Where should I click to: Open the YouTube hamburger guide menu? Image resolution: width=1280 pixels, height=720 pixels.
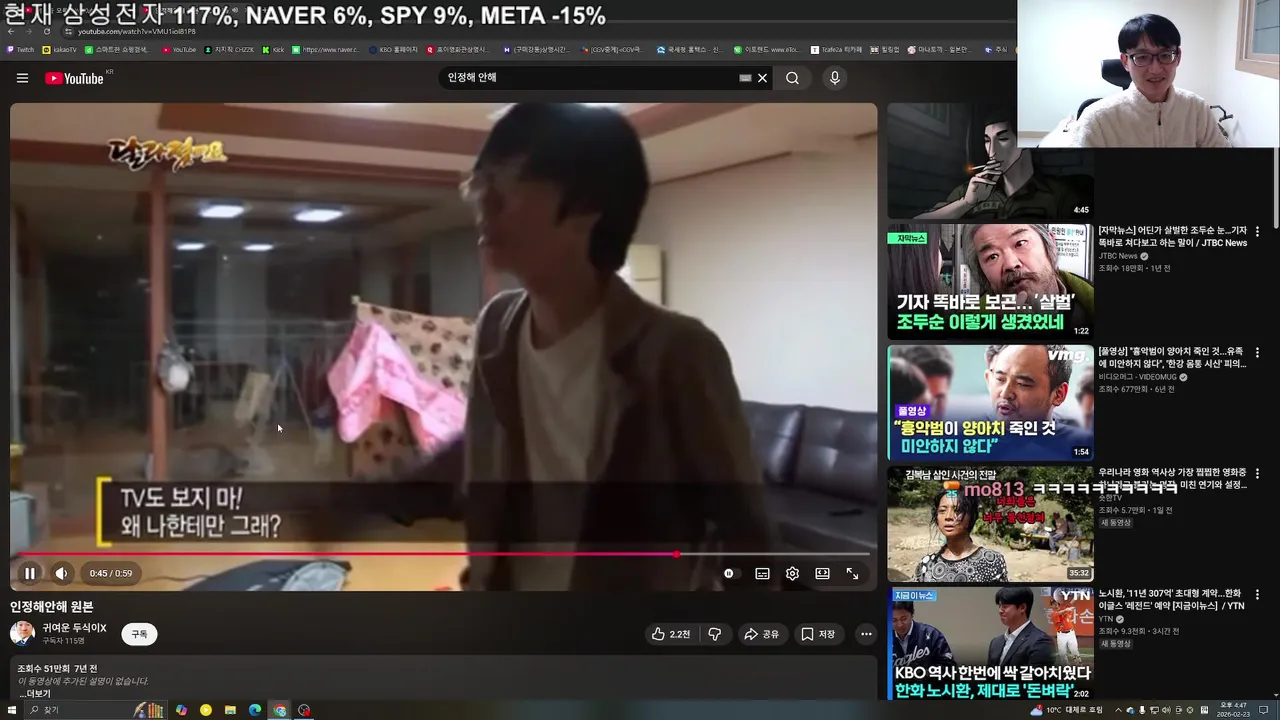(x=22, y=78)
